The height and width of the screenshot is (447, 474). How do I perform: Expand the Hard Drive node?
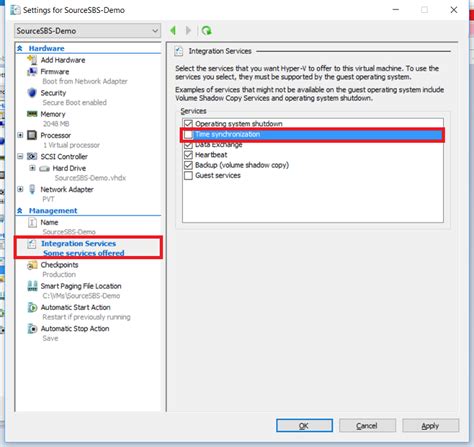pos(32,168)
